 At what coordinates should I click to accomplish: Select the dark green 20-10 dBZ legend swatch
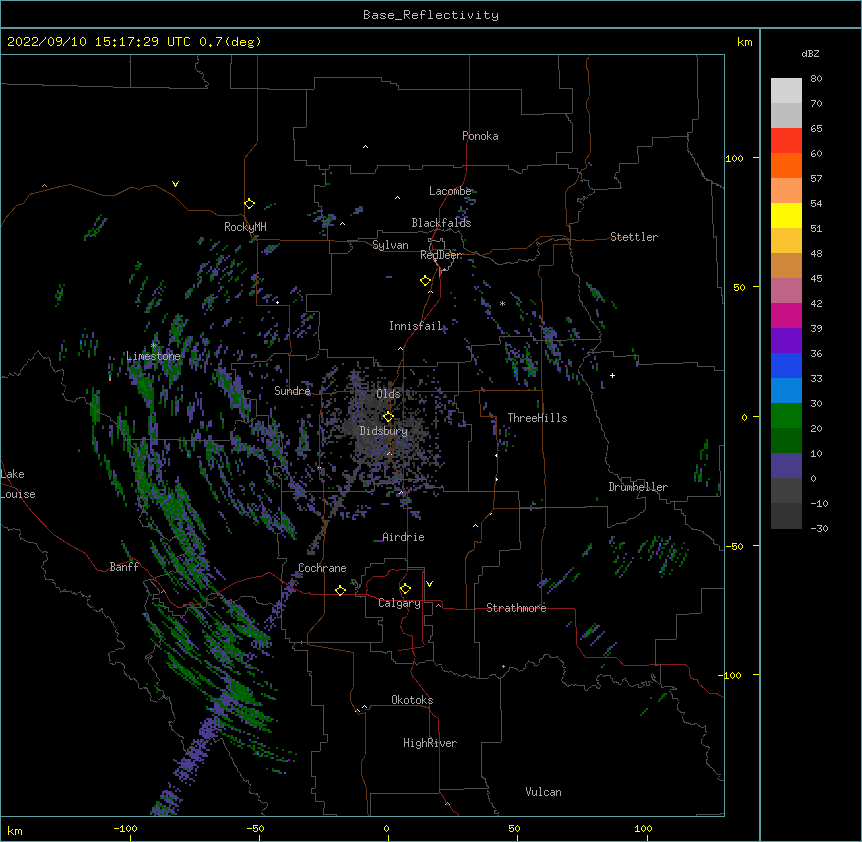[x=786, y=441]
